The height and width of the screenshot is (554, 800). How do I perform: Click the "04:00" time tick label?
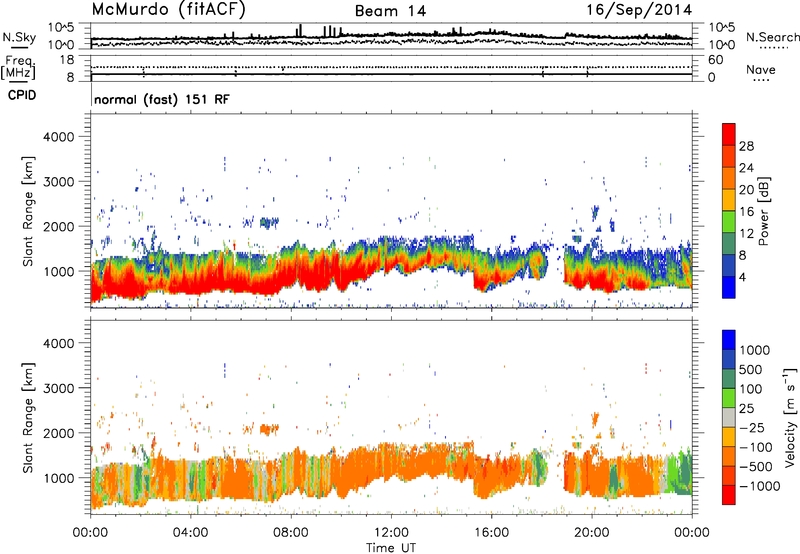[x=190, y=533]
